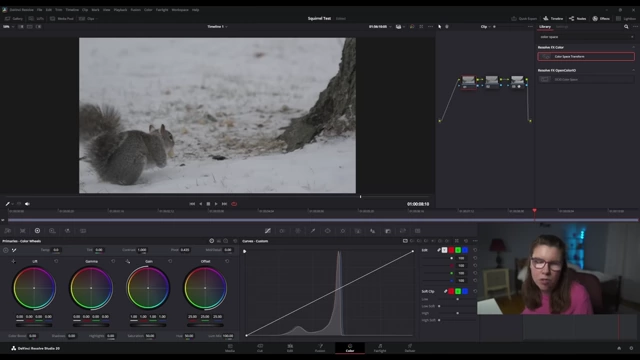Screen dimensions: 640x360
Task: Open the Clips filter dropdown arrow
Action: pos(97,18)
